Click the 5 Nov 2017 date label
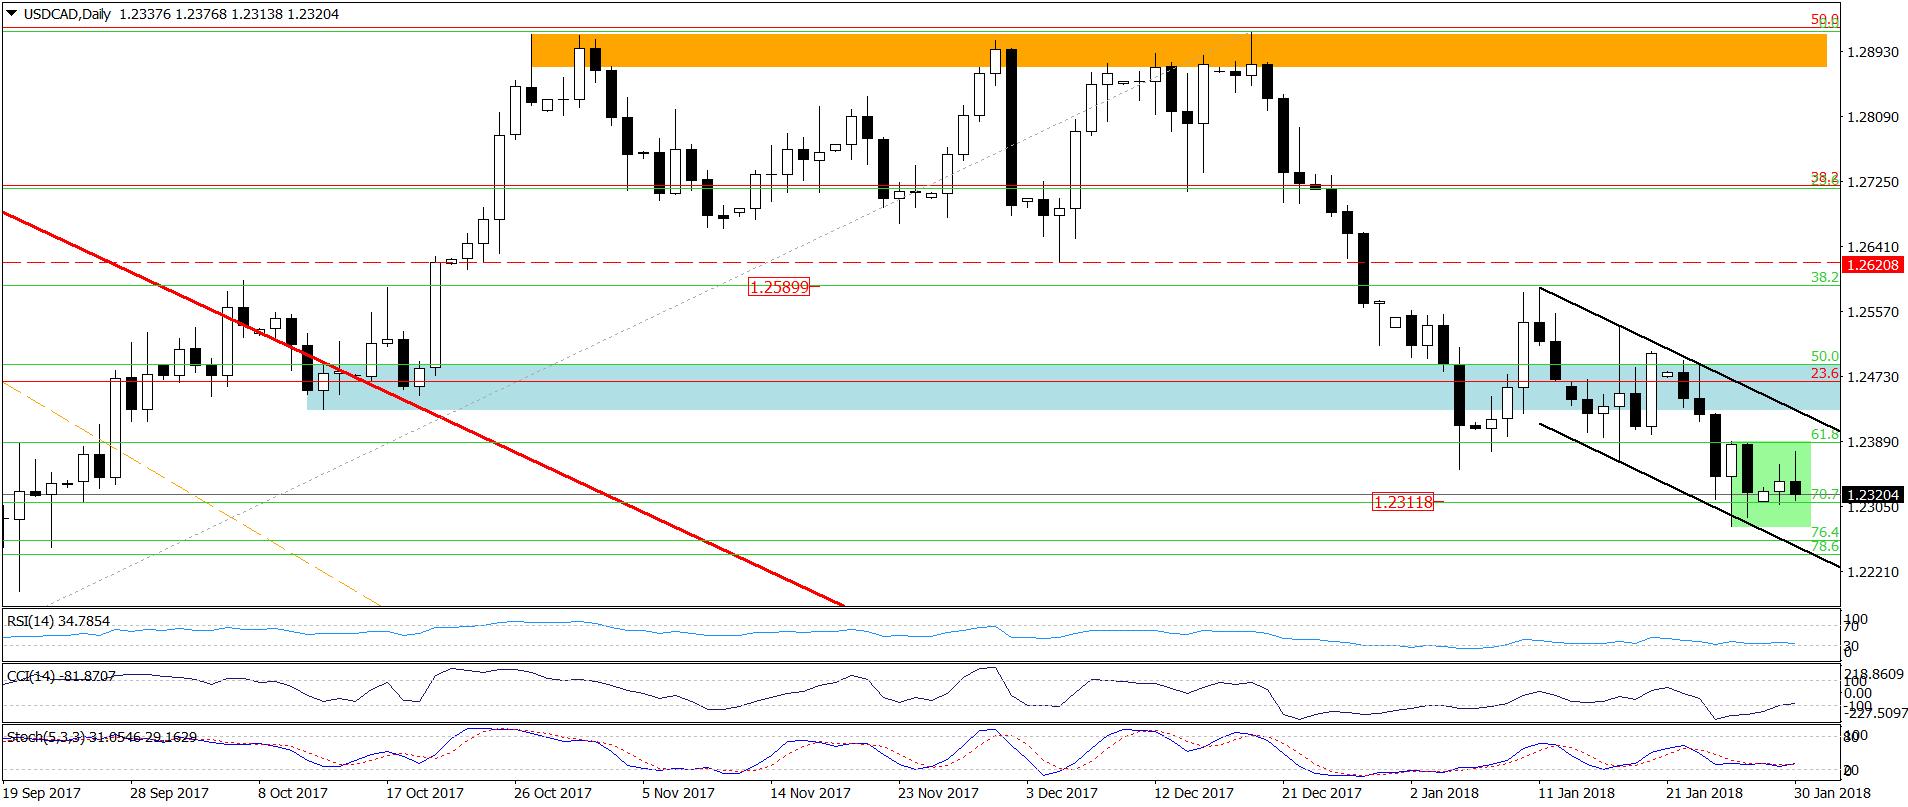The height and width of the screenshot is (807, 1908). (678, 793)
